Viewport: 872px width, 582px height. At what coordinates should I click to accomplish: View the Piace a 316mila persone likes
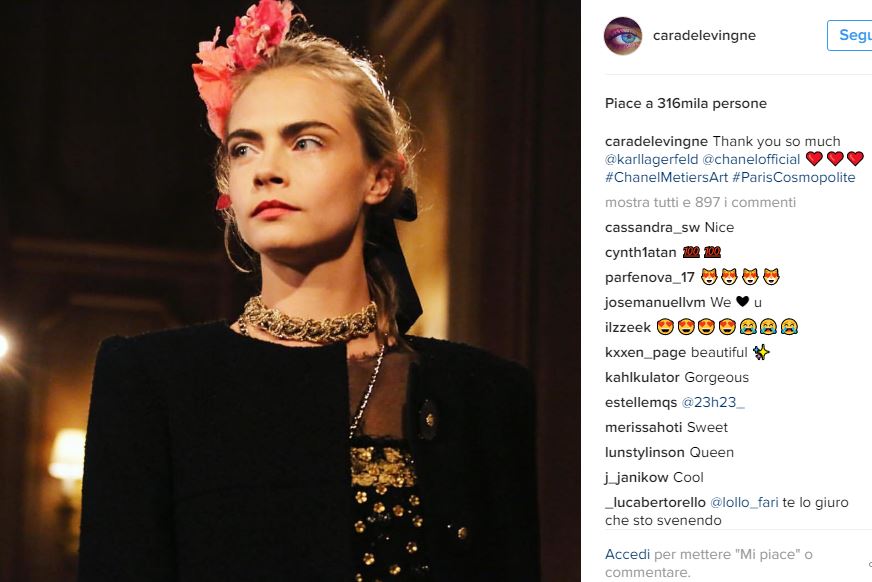686,103
